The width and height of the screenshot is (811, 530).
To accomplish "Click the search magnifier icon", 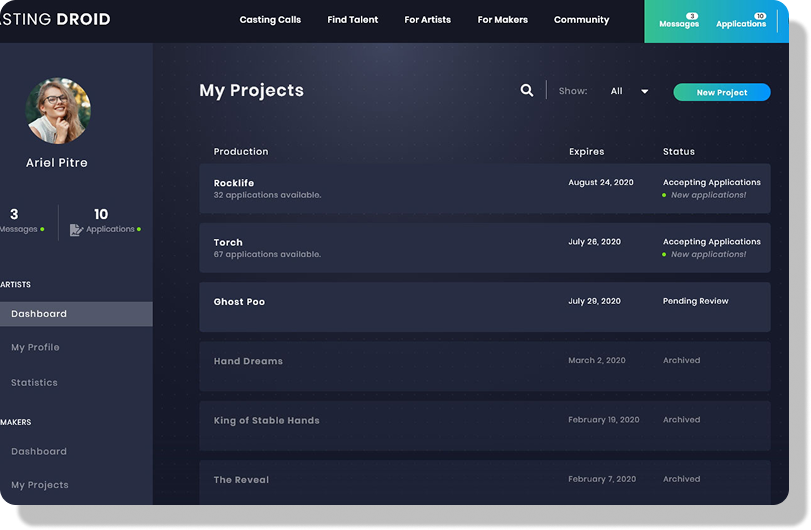I will (527, 90).
